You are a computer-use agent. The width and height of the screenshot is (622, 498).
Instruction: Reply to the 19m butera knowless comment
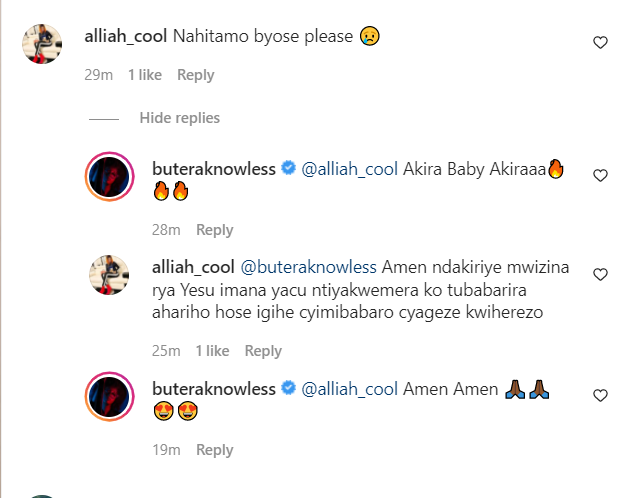coord(215,450)
